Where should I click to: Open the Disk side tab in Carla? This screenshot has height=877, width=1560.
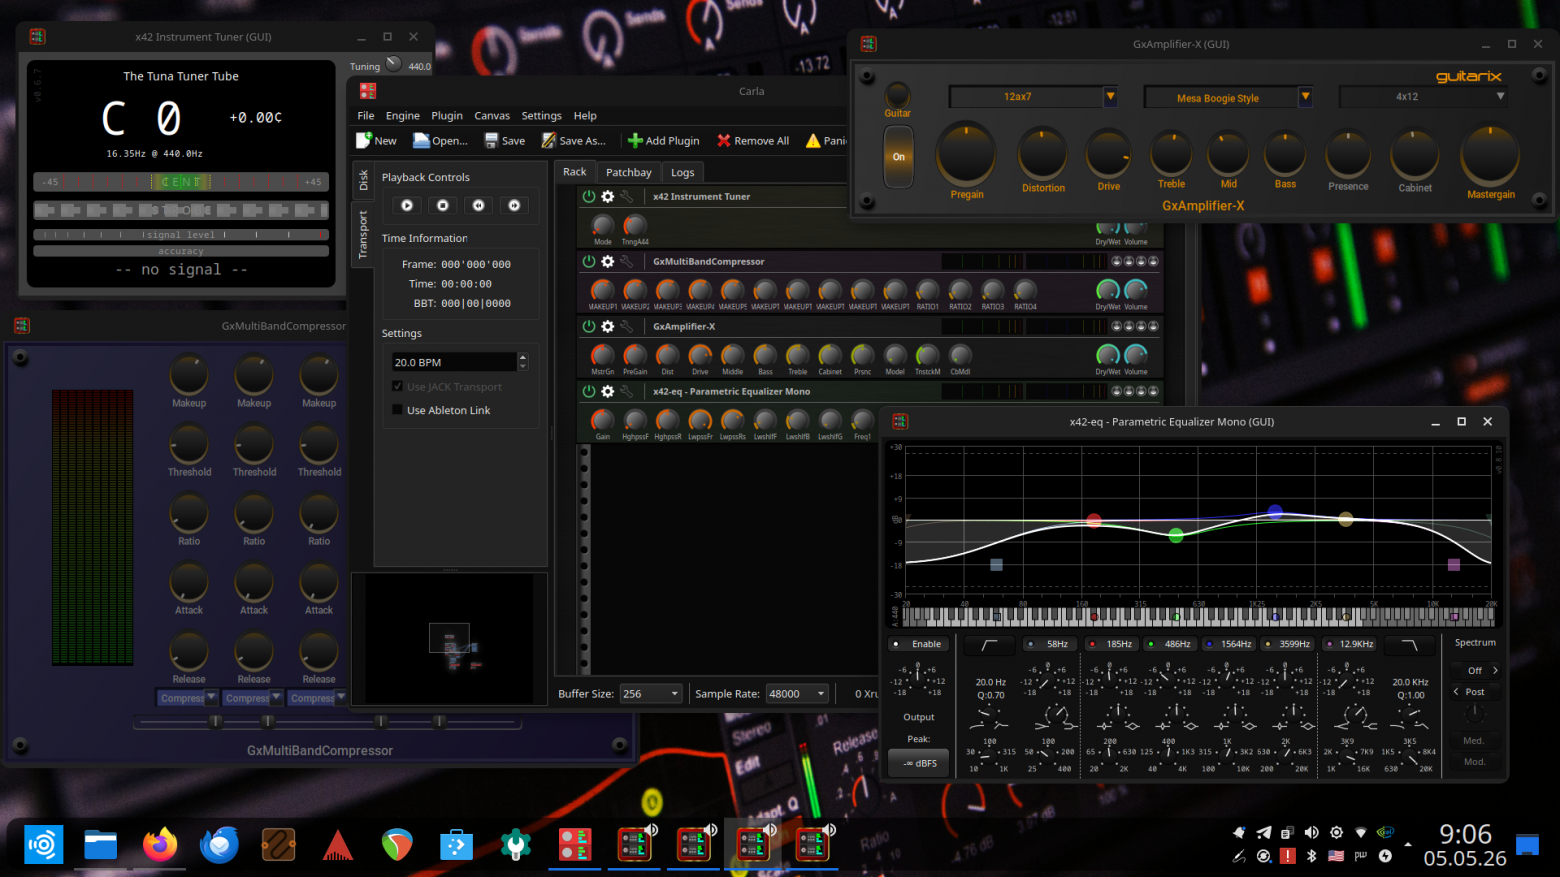363,180
